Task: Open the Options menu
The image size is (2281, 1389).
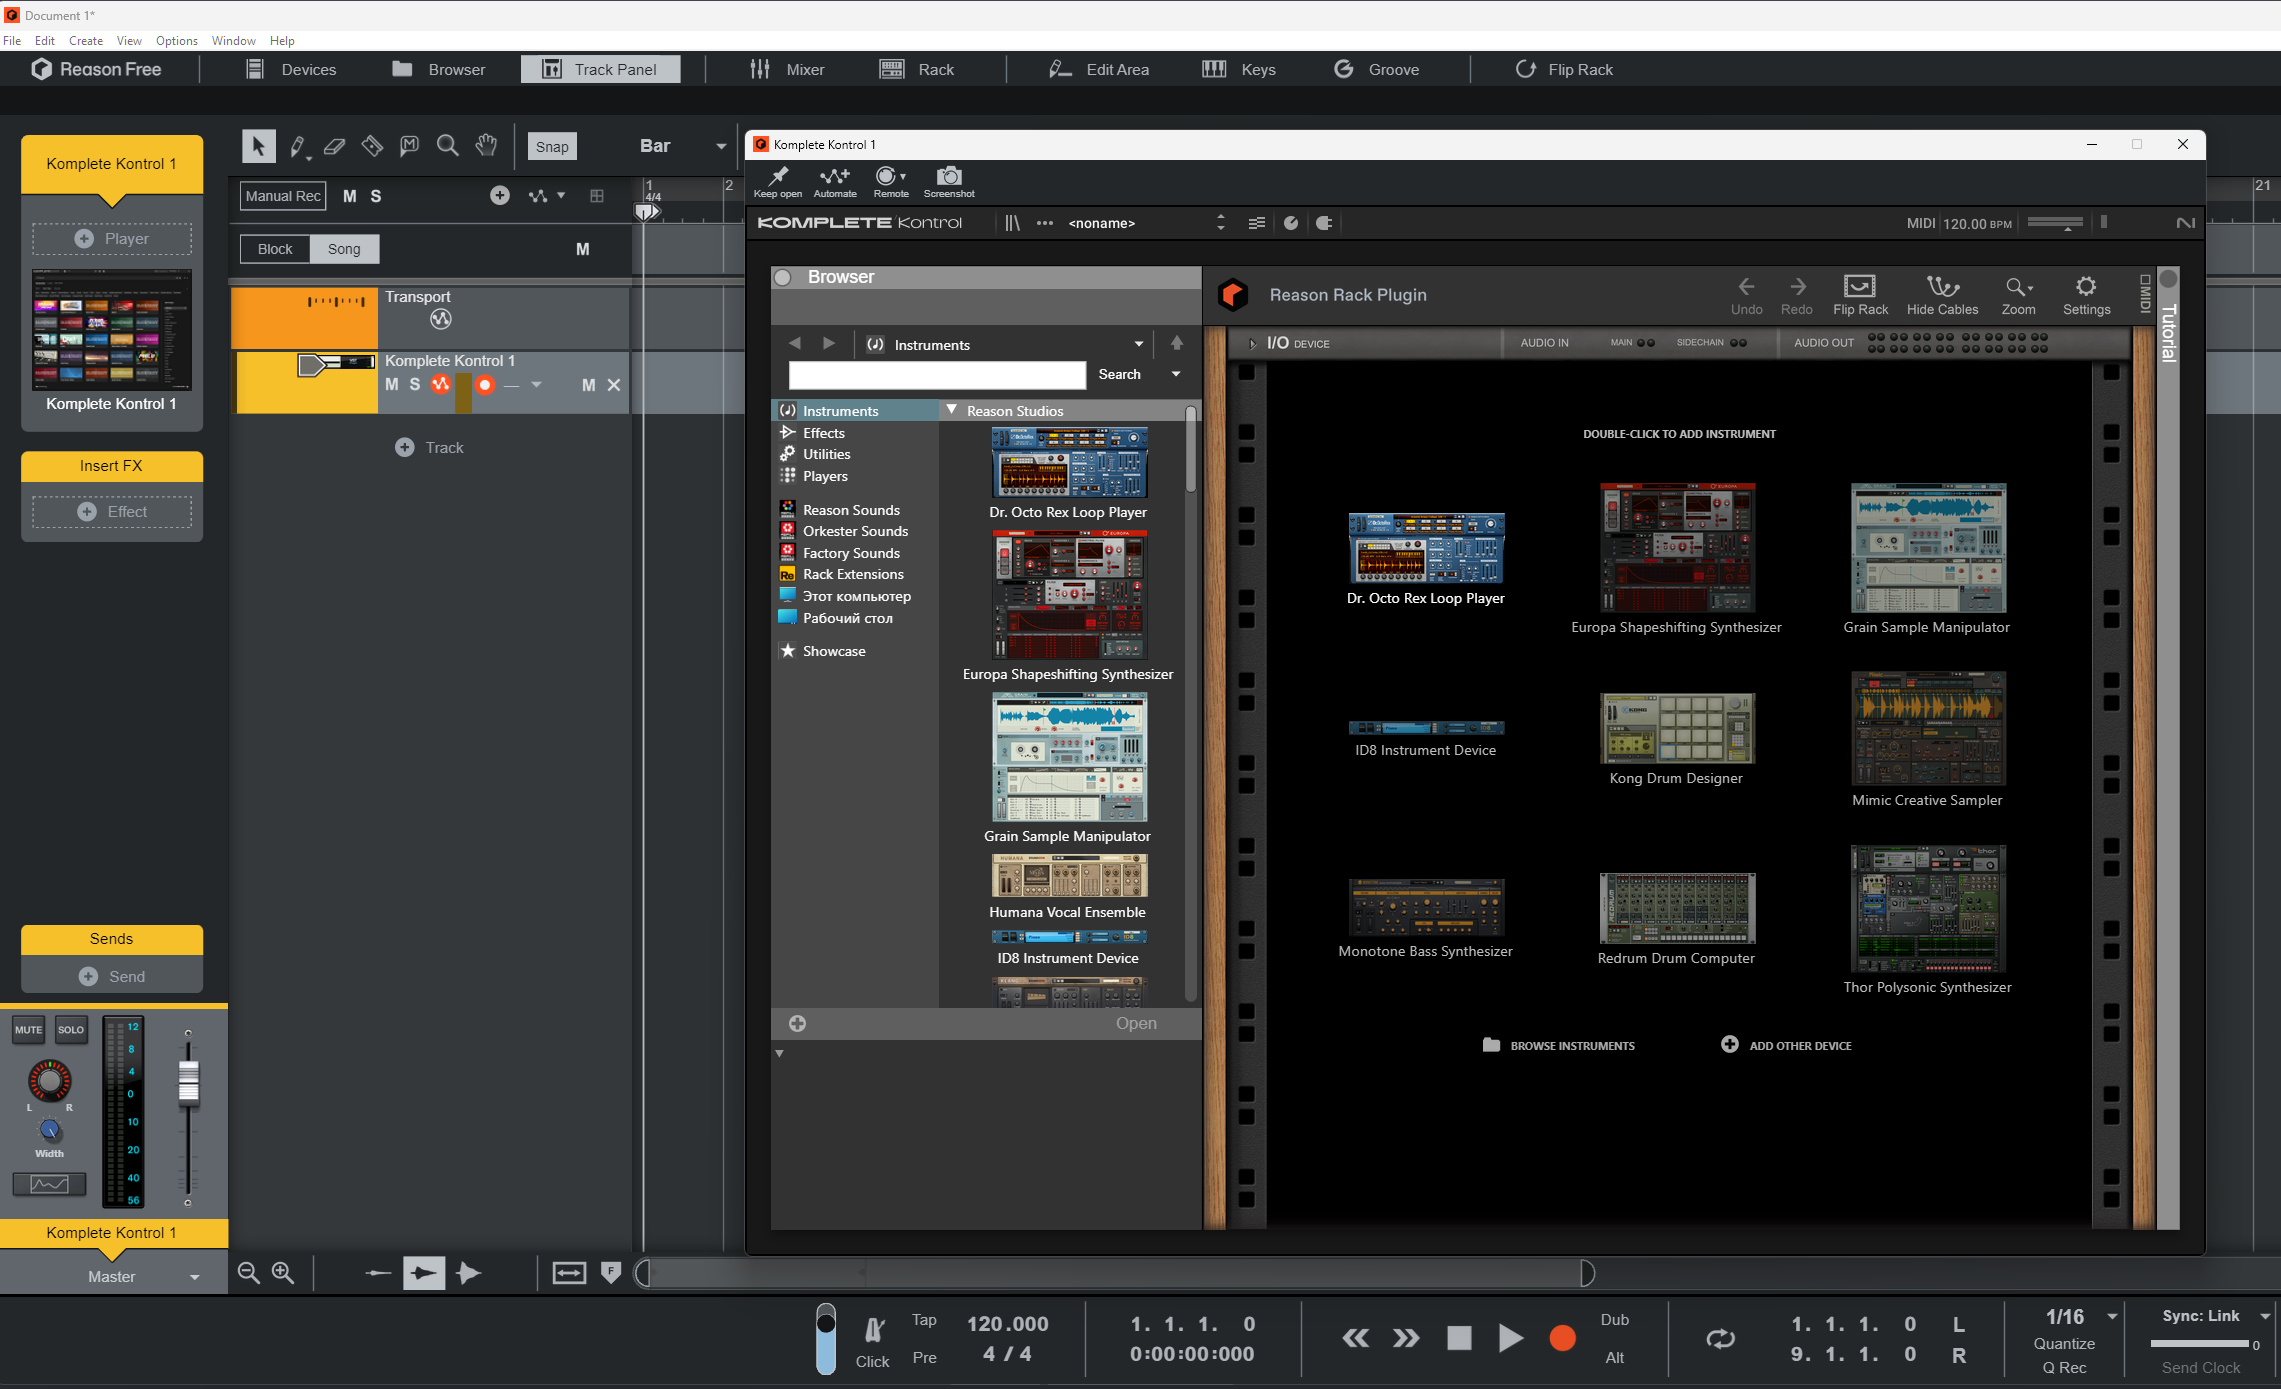Action: (177, 41)
